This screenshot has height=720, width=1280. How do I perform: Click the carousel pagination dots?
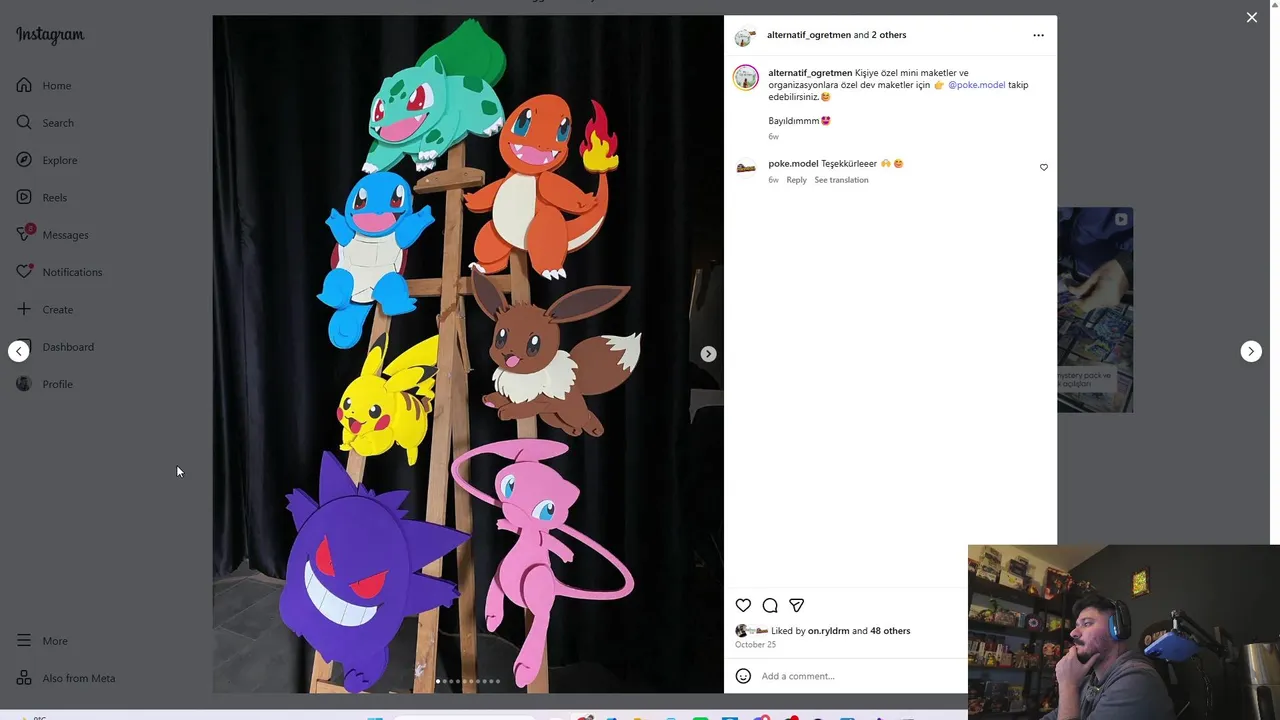(x=468, y=681)
